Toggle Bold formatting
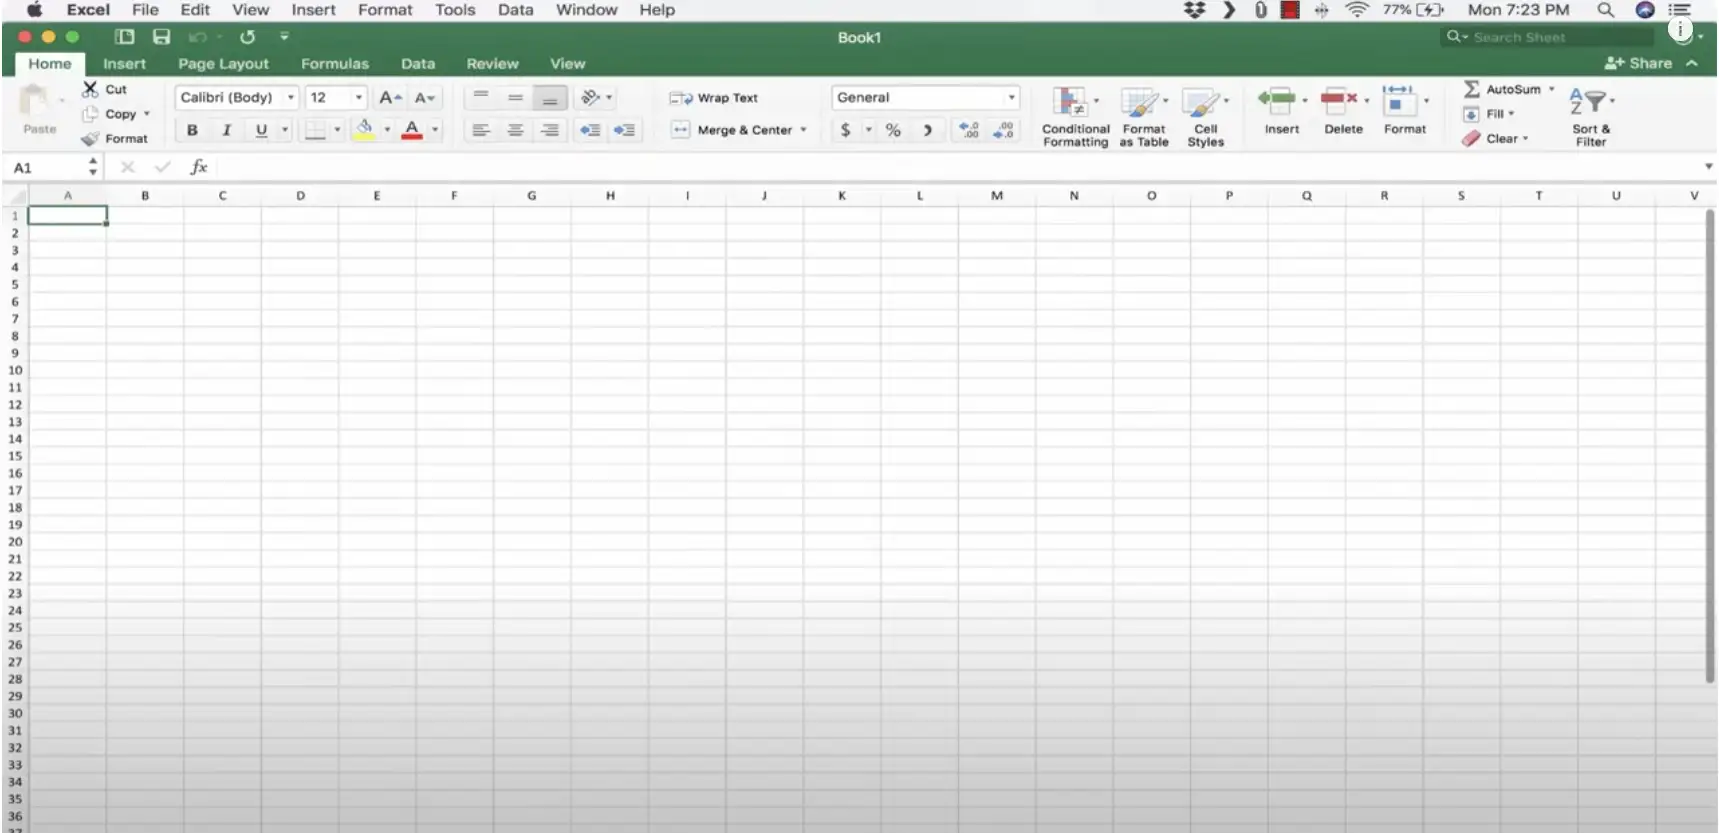The width and height of the screenshot is (1719, 833). point(192,130)
